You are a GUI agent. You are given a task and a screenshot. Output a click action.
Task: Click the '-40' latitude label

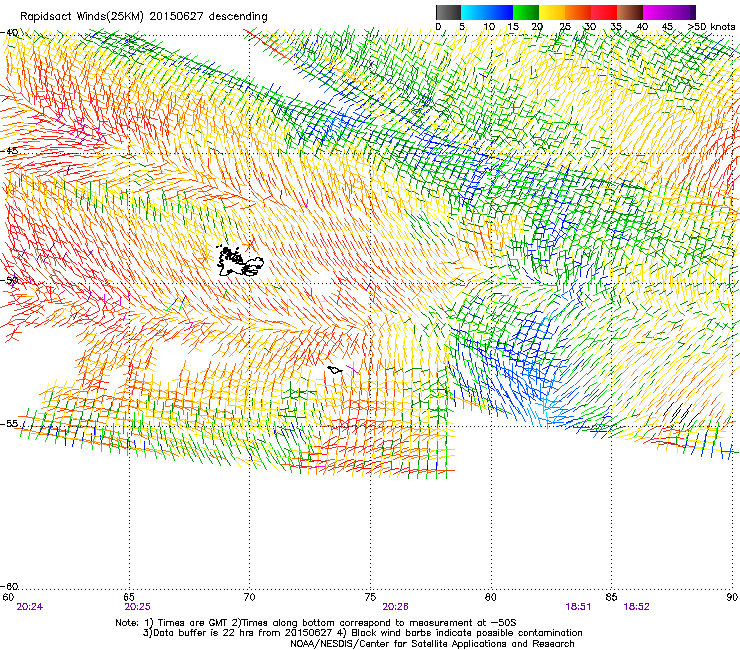click(9, 33)
